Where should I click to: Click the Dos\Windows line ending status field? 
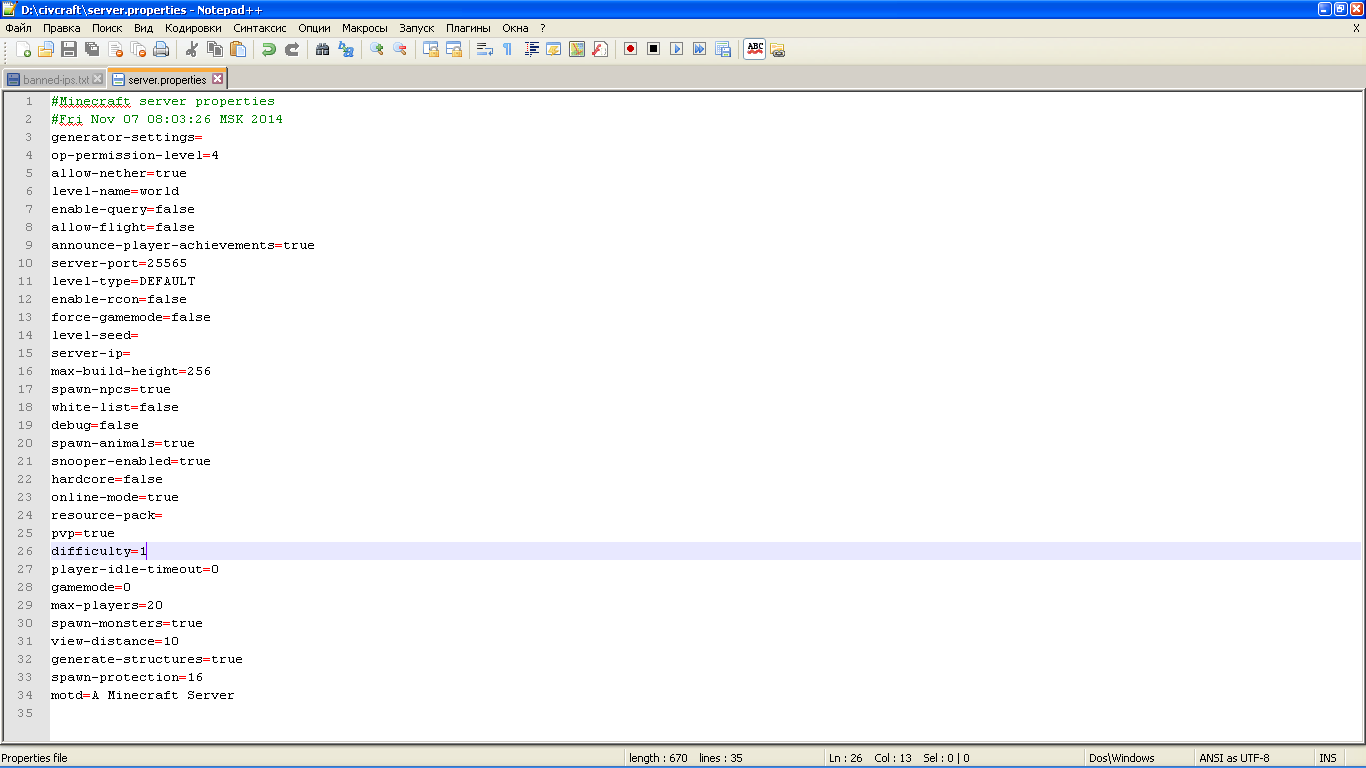coord(1122,758)
